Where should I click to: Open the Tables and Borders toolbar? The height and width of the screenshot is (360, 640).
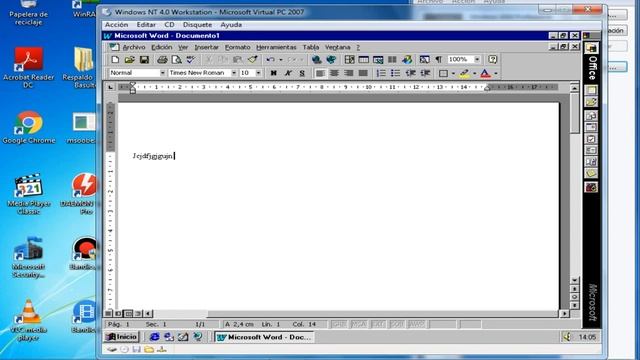(349, 60)
